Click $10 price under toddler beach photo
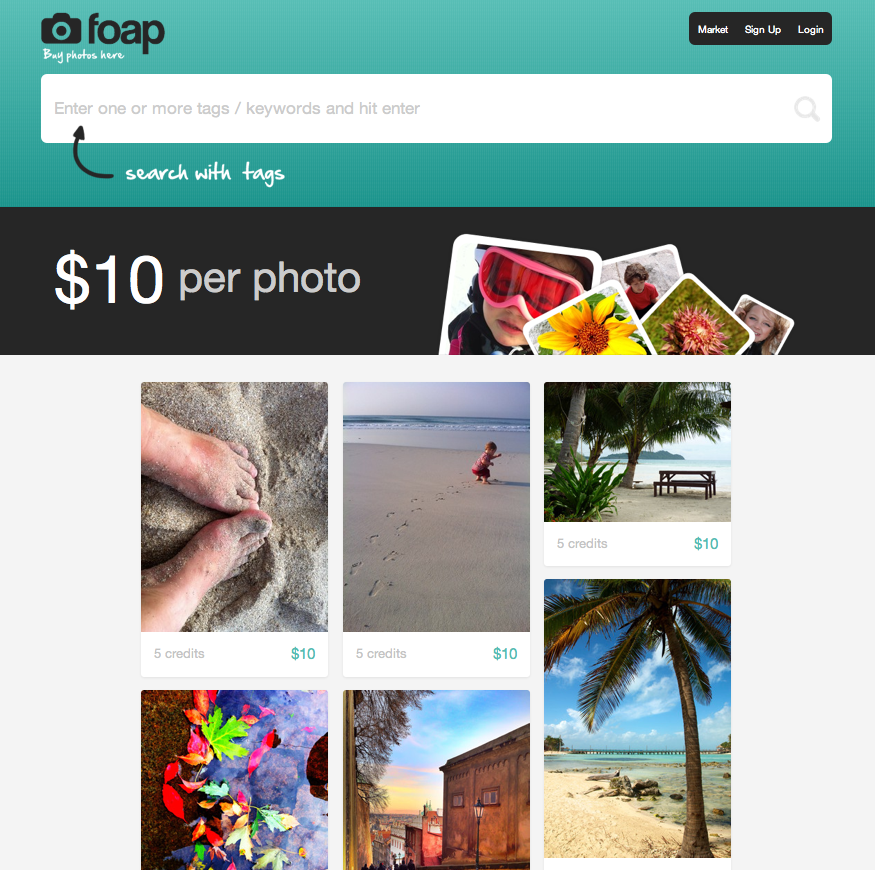875x870 pixels. coord(505,653)
